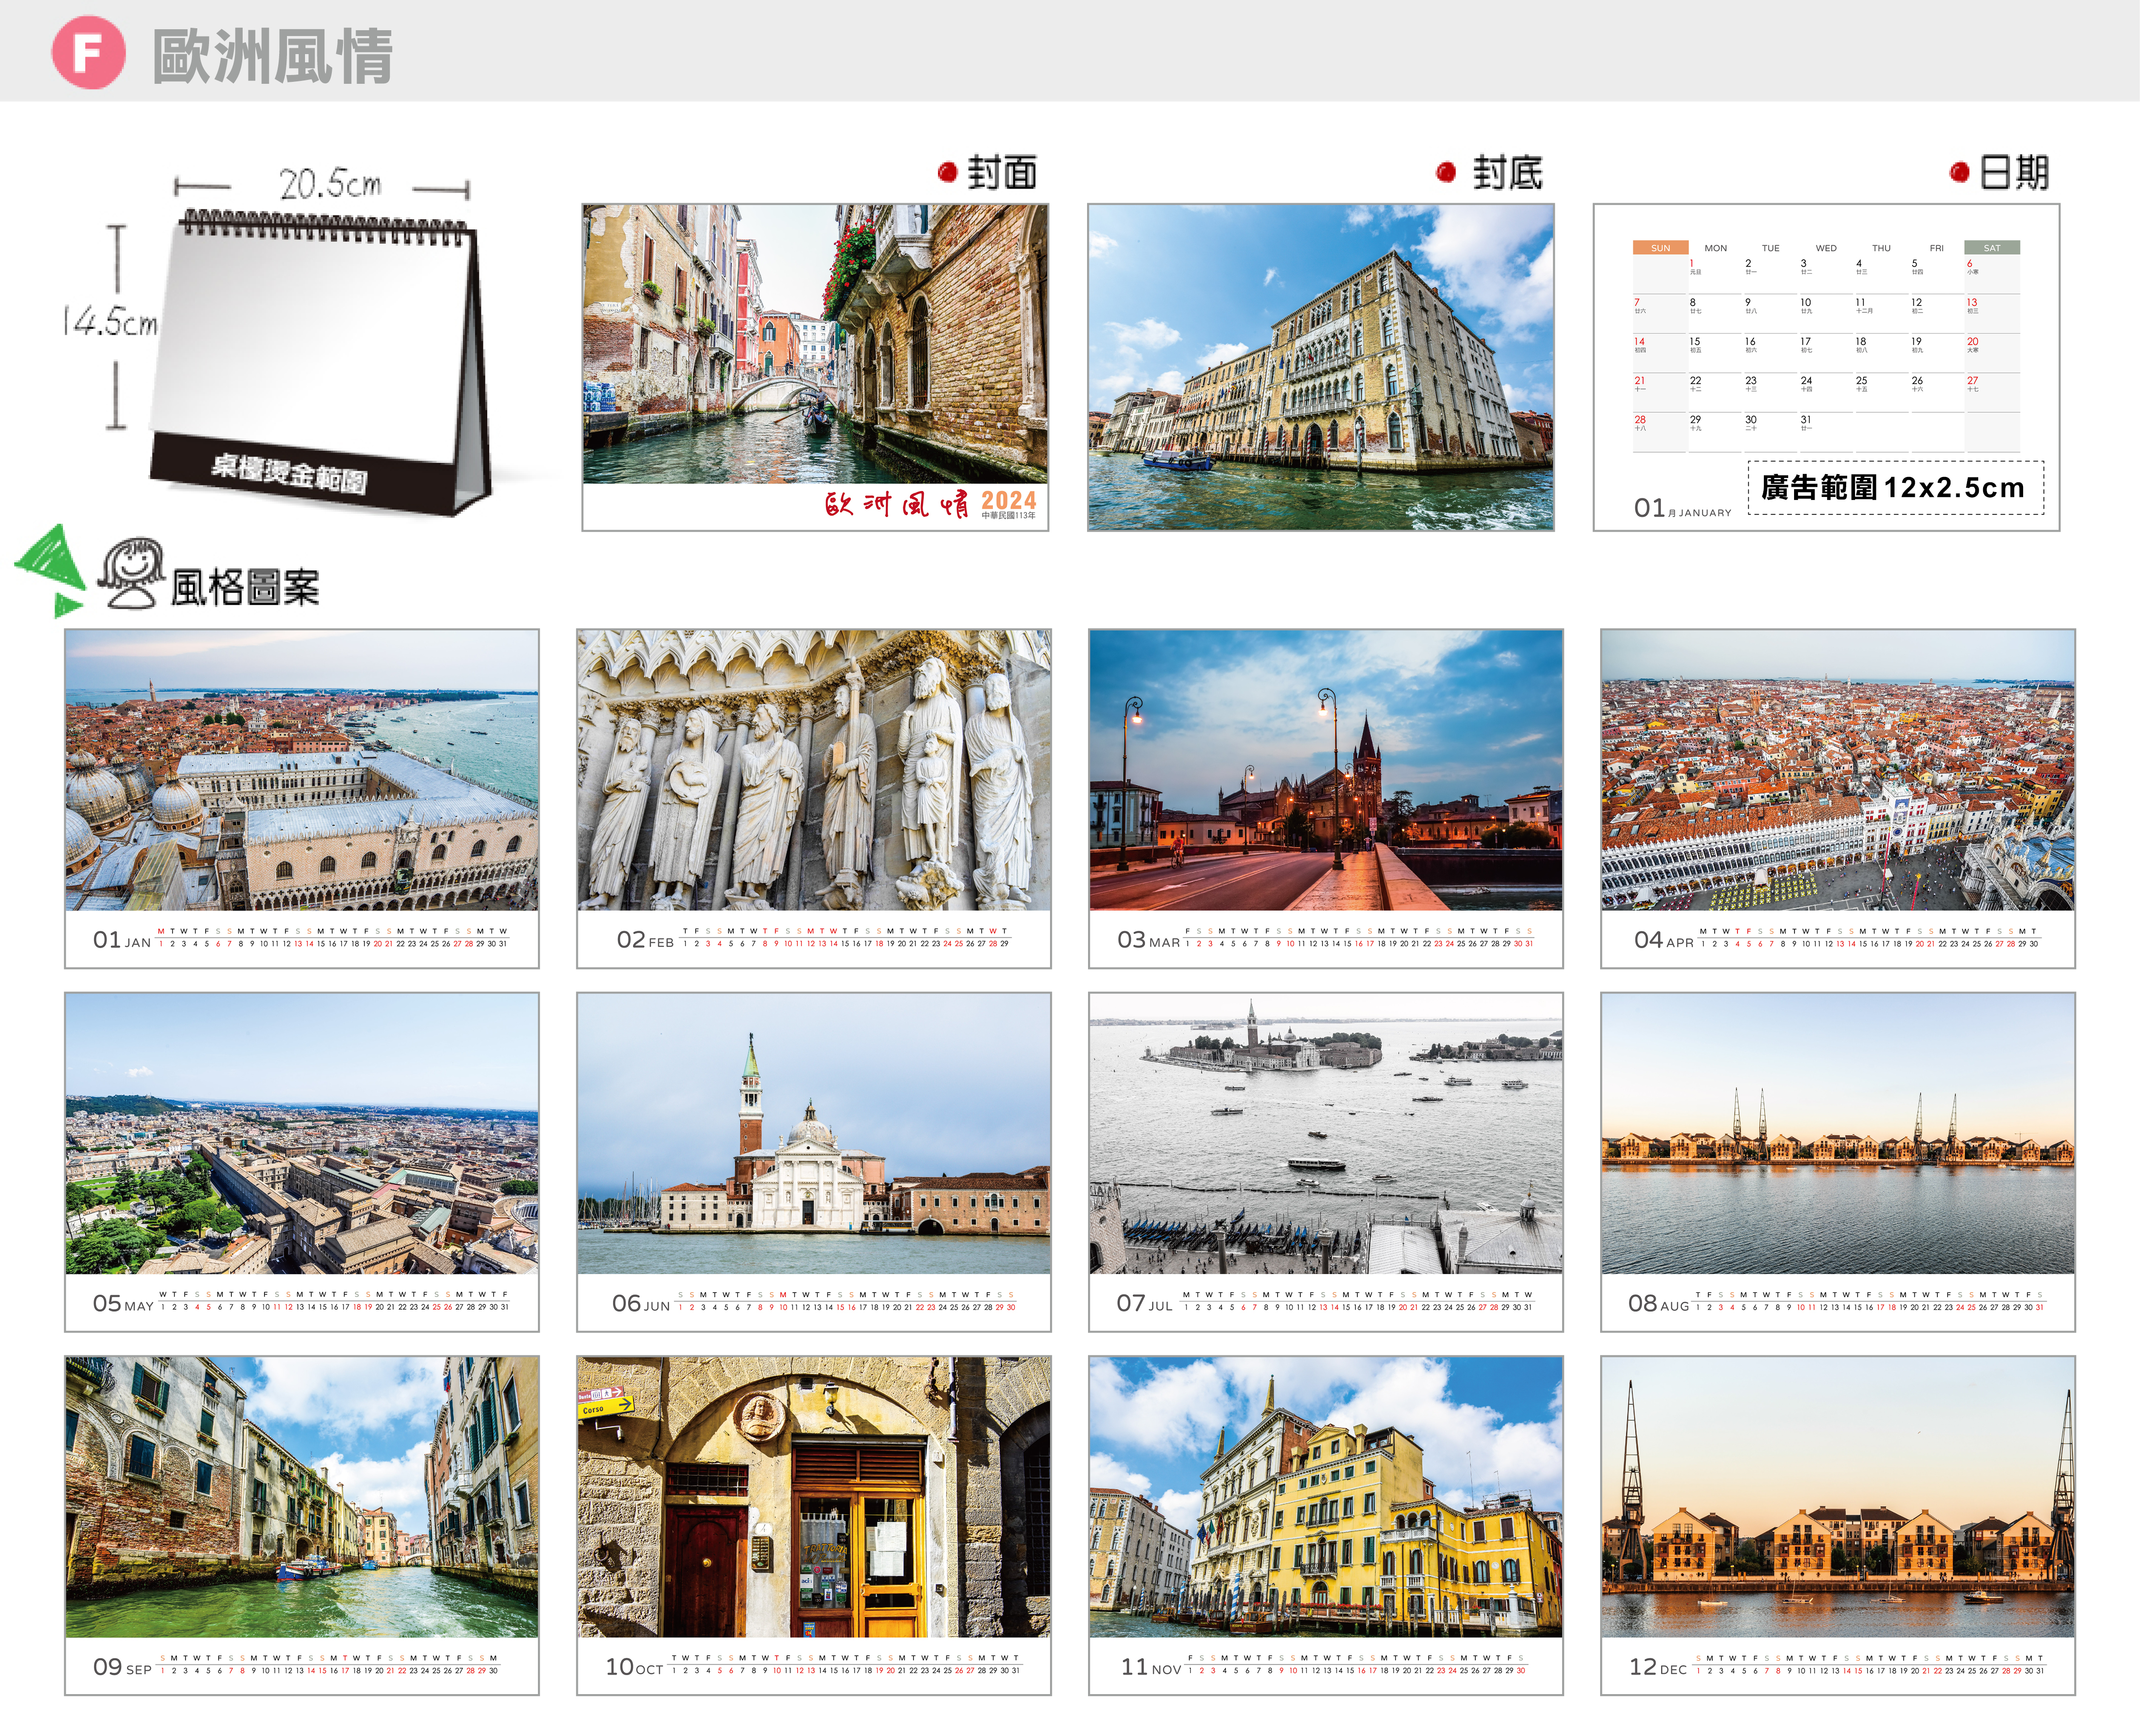
Task: Click the pink circled F icon
Action: click(88, 53)
